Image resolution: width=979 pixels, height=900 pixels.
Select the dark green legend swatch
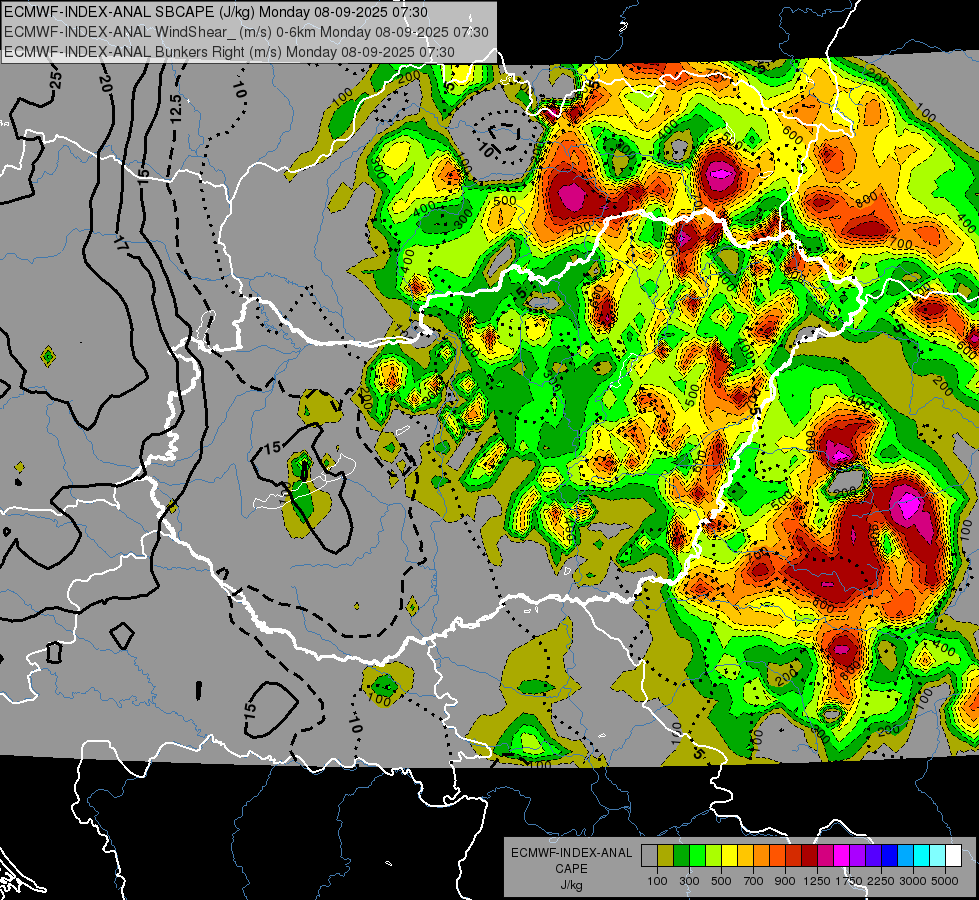tap(681, 855)
